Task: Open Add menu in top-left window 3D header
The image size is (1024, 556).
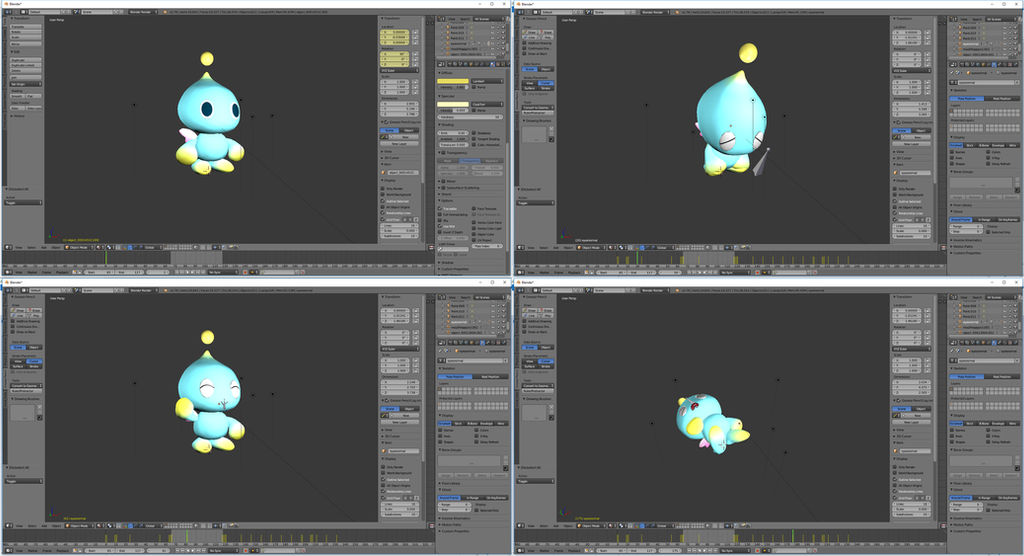Action: click(44, 248)
